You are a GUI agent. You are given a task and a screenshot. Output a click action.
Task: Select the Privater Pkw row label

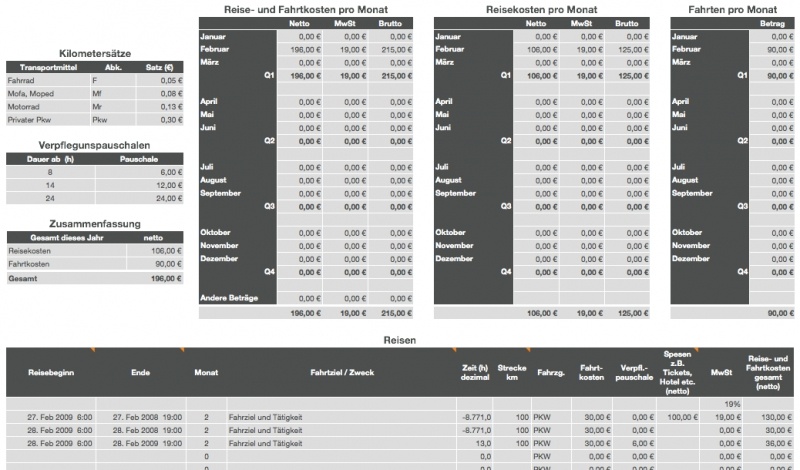coord(46,119)
